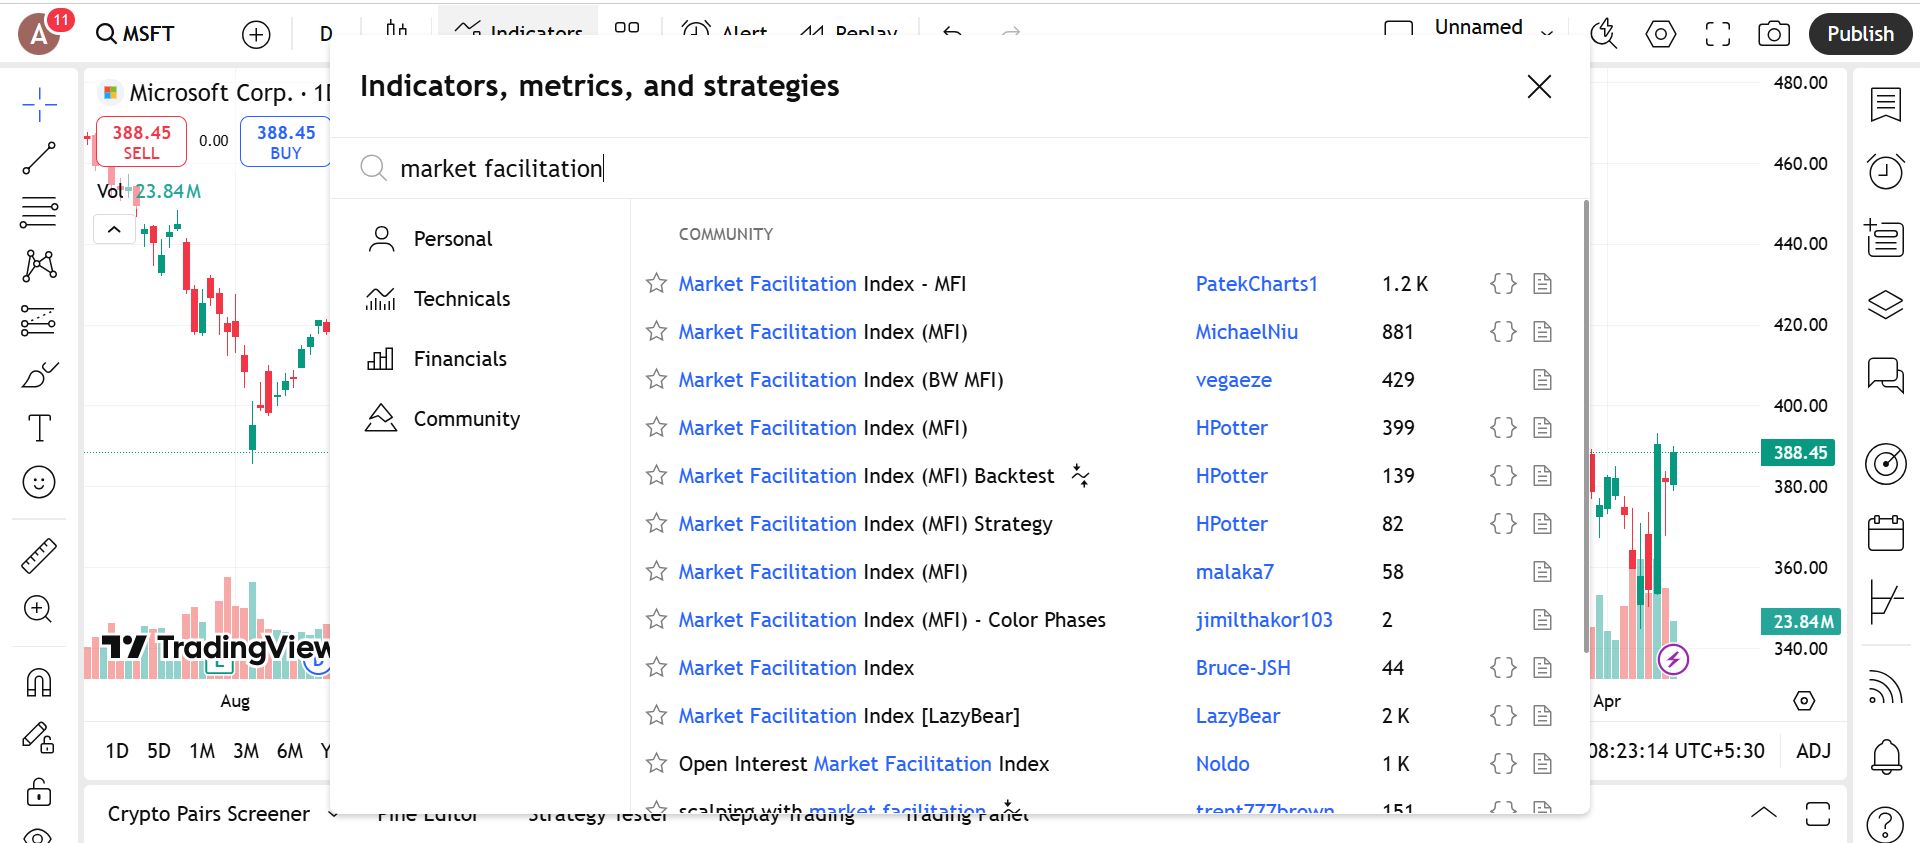1920x843 pixels.
Task: Open author profile Bruce-JSH
Action: (x=1243, y=668)
